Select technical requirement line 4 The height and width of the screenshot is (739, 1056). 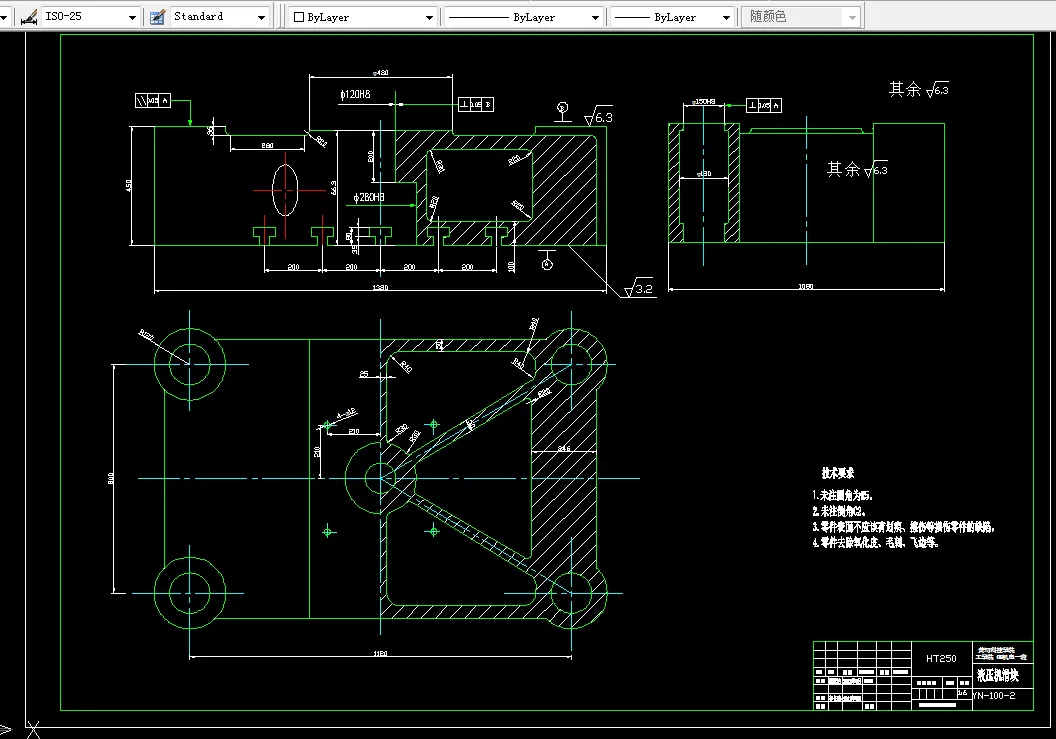click(x=876, y=542)
